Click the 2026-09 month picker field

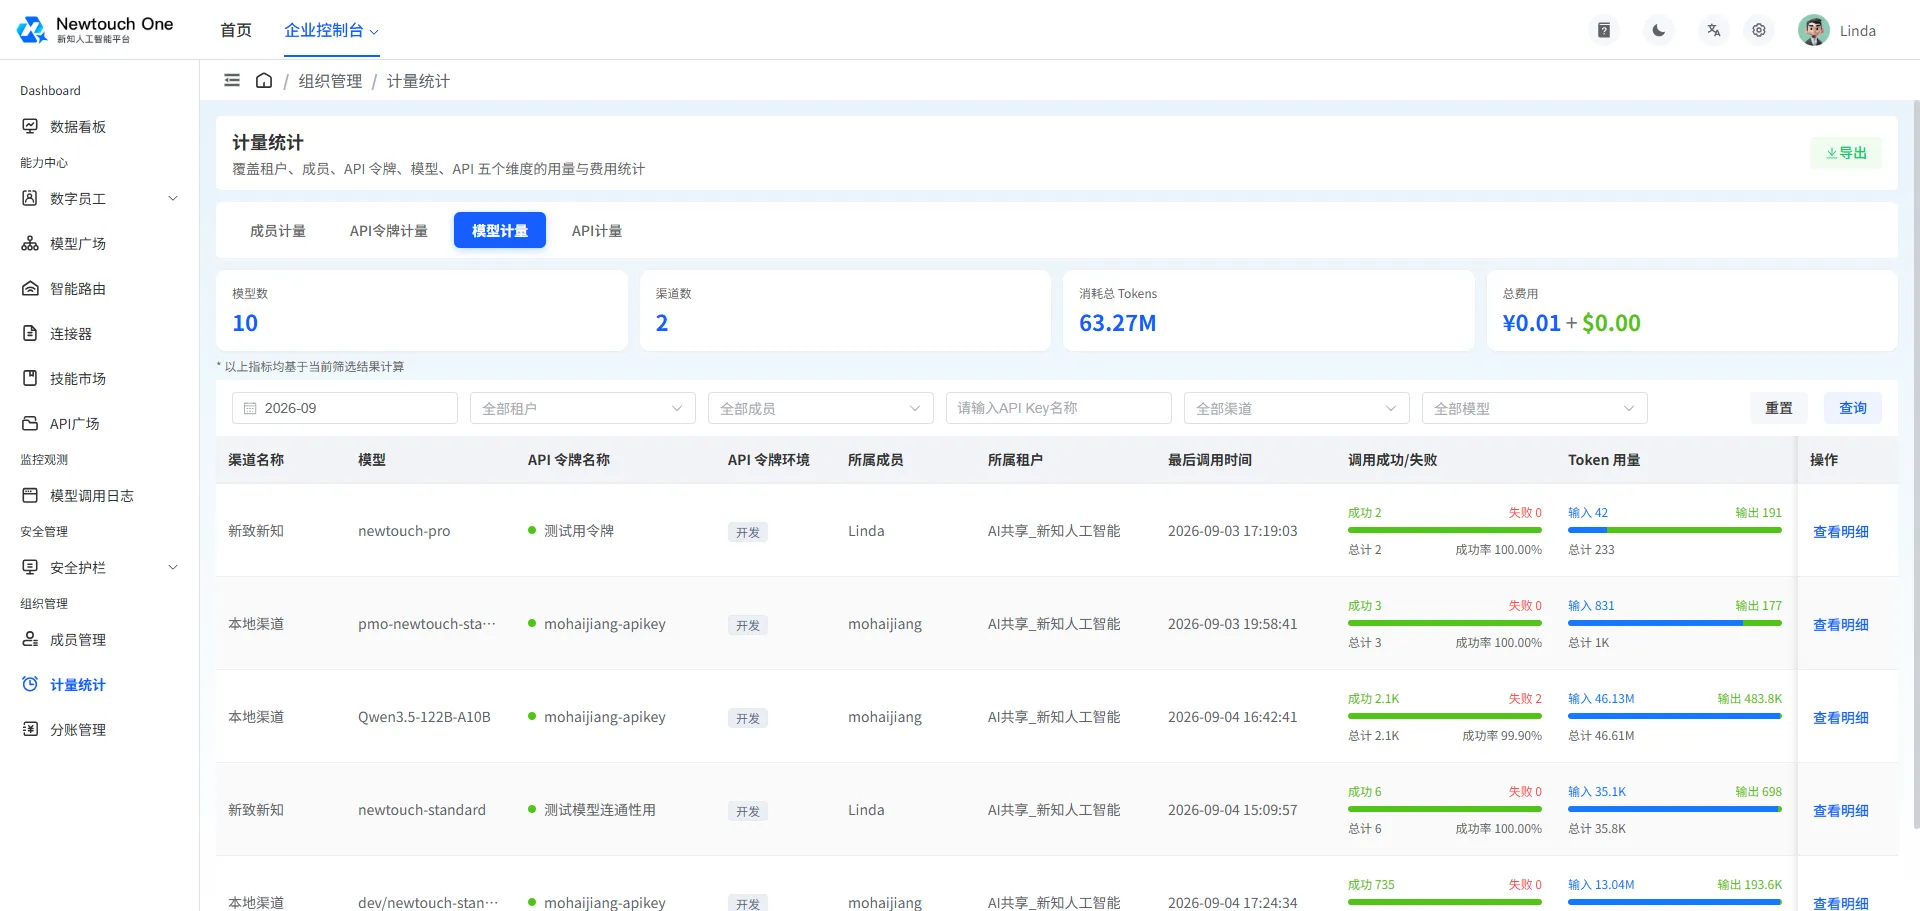(345, 408)
